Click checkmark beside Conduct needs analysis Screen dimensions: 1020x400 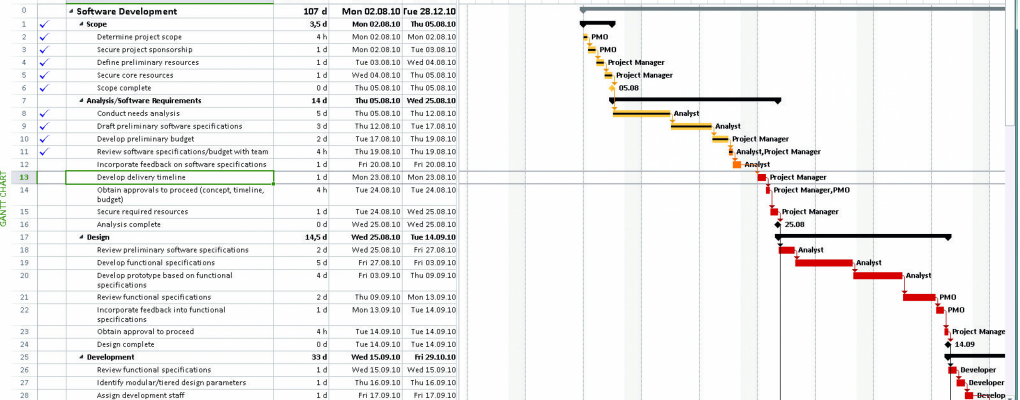42,113
